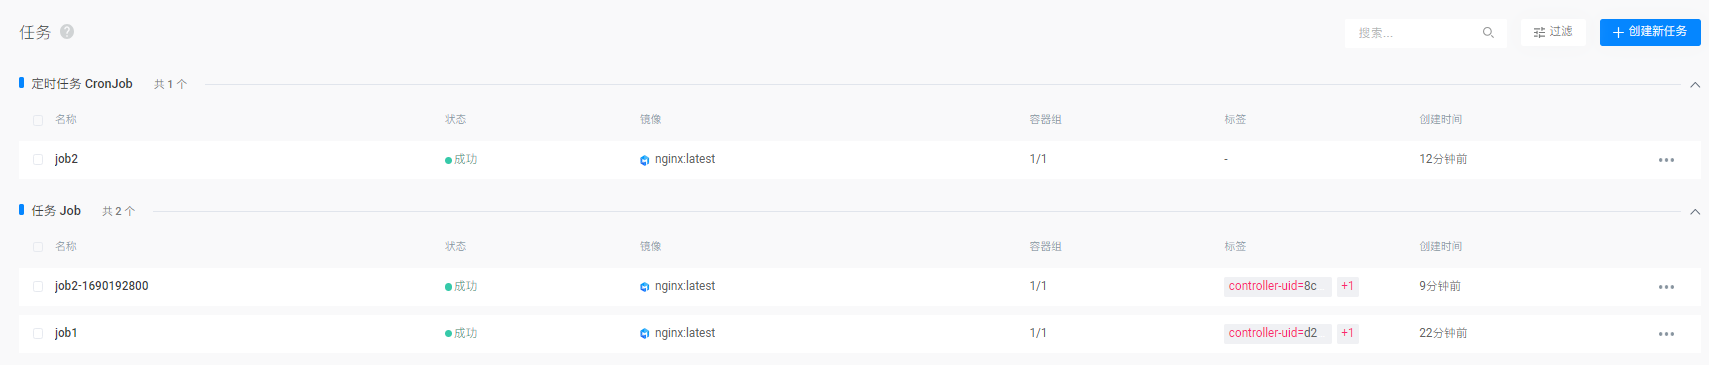Open job1 details link
This screenshot has width=1709, height=365.
[66, 333]
